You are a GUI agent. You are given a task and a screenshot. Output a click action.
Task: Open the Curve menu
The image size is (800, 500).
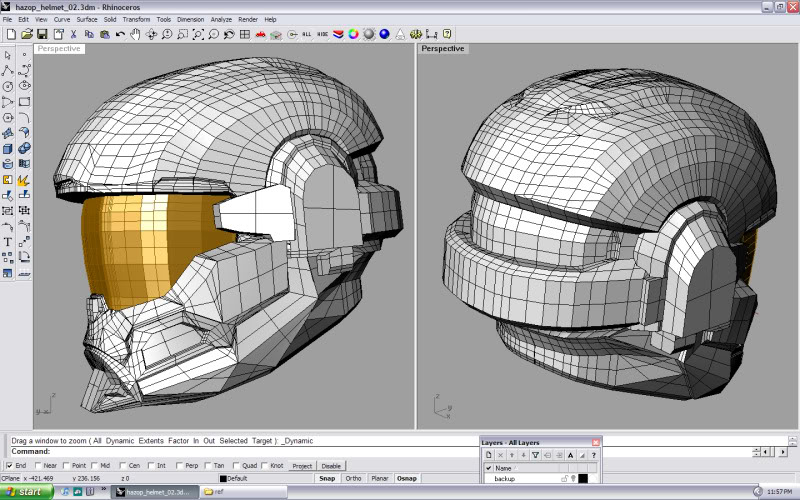point(62,19)
